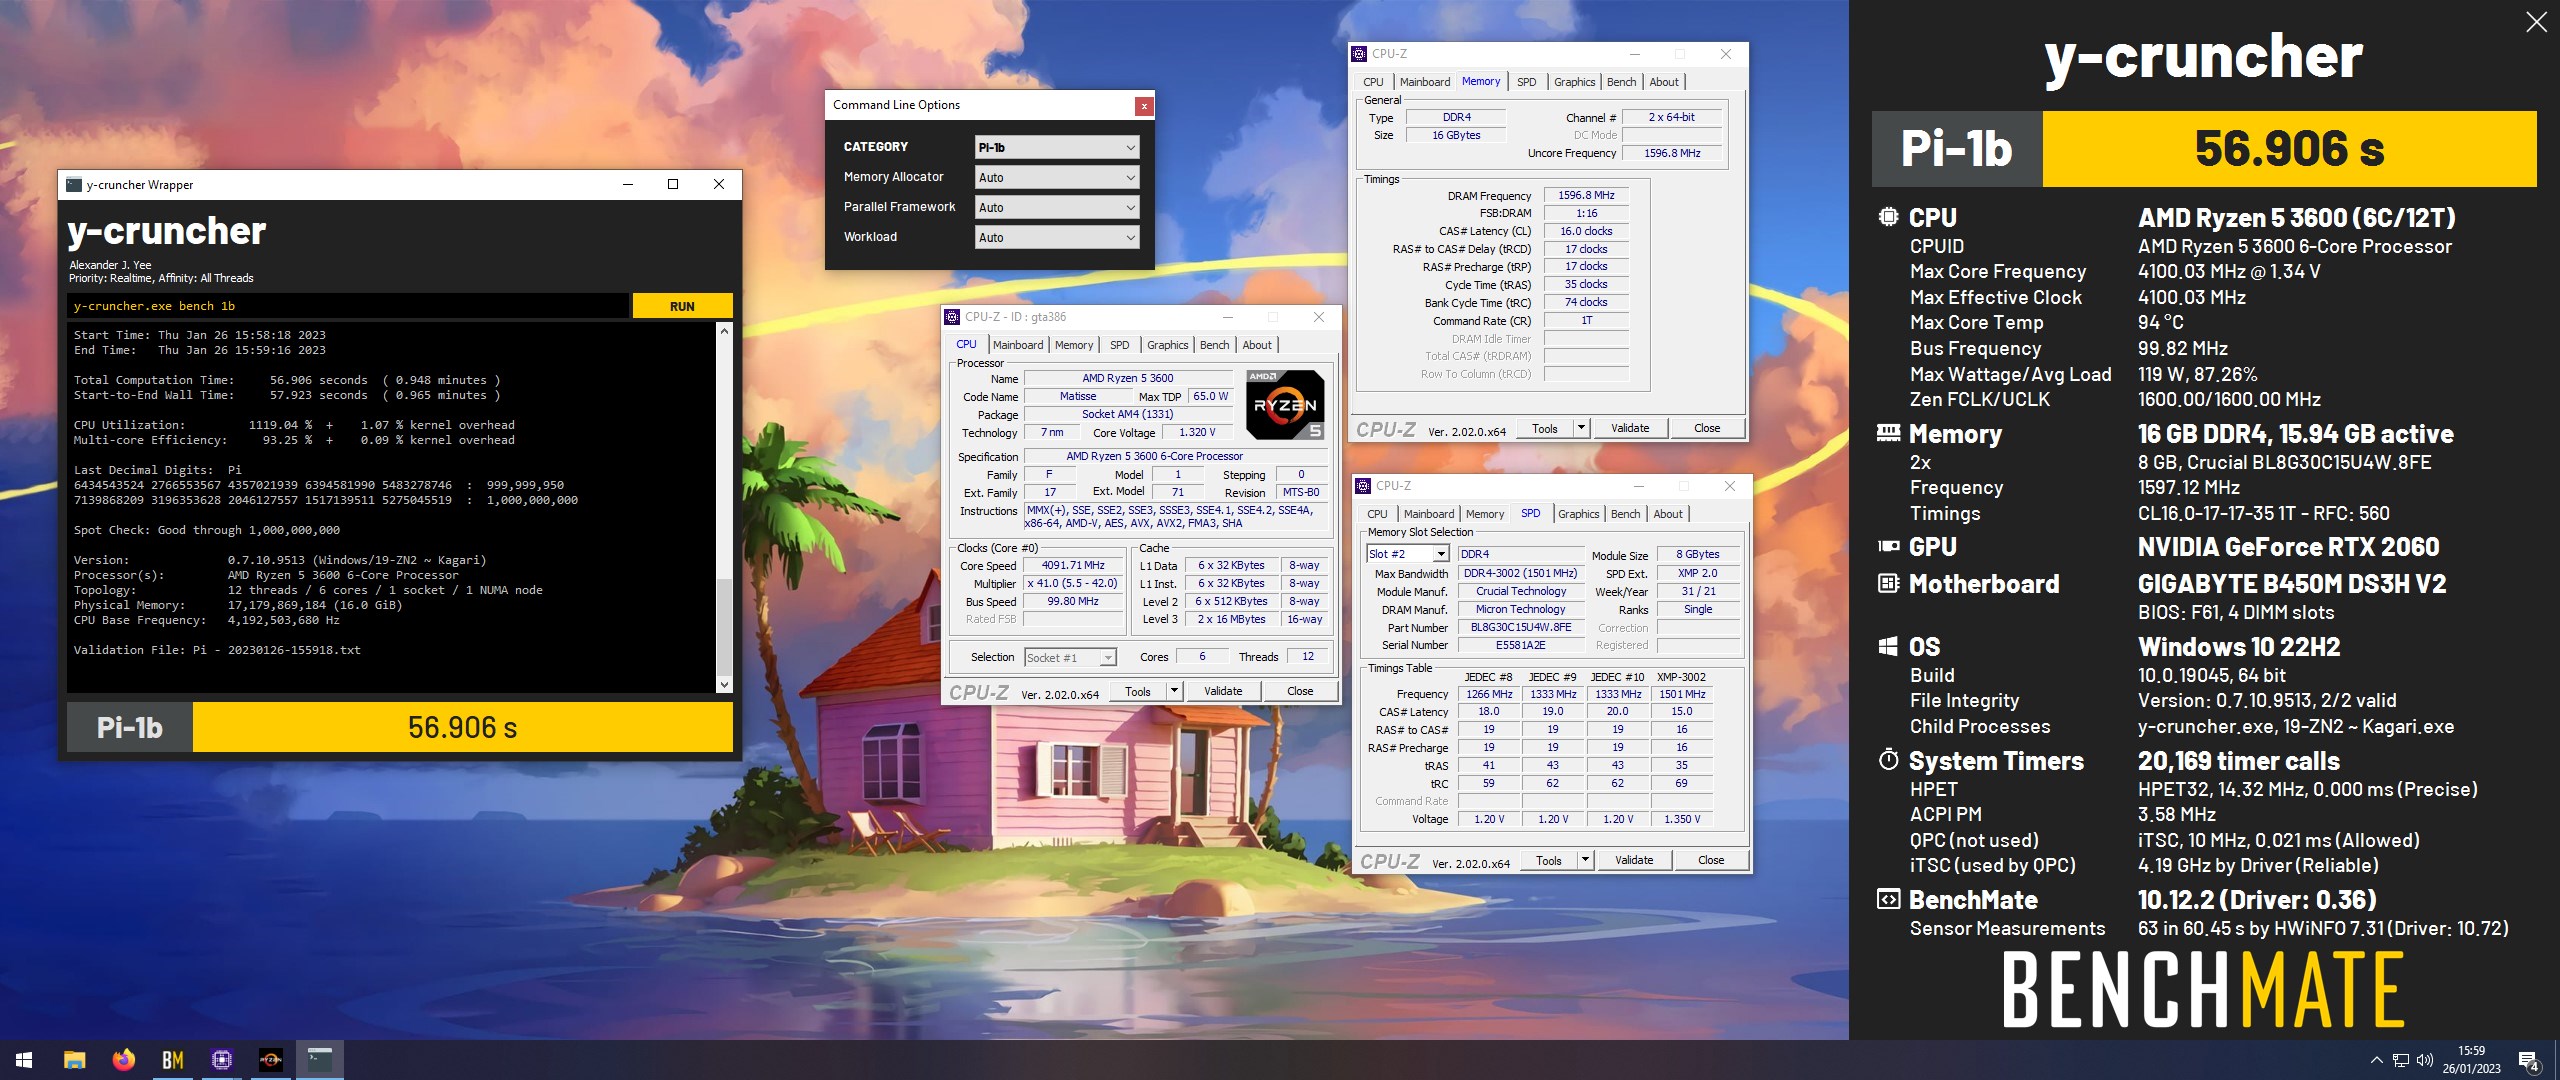Open the notification center icon
This screenshot has width=2560, height=1080.
tap(2529, 1061)
